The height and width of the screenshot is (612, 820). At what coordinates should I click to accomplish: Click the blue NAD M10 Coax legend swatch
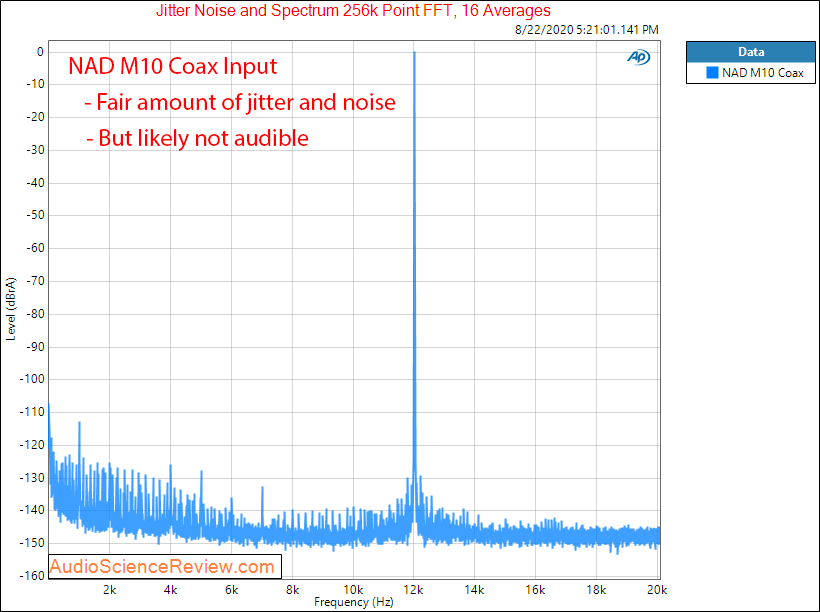coord(712,73)
